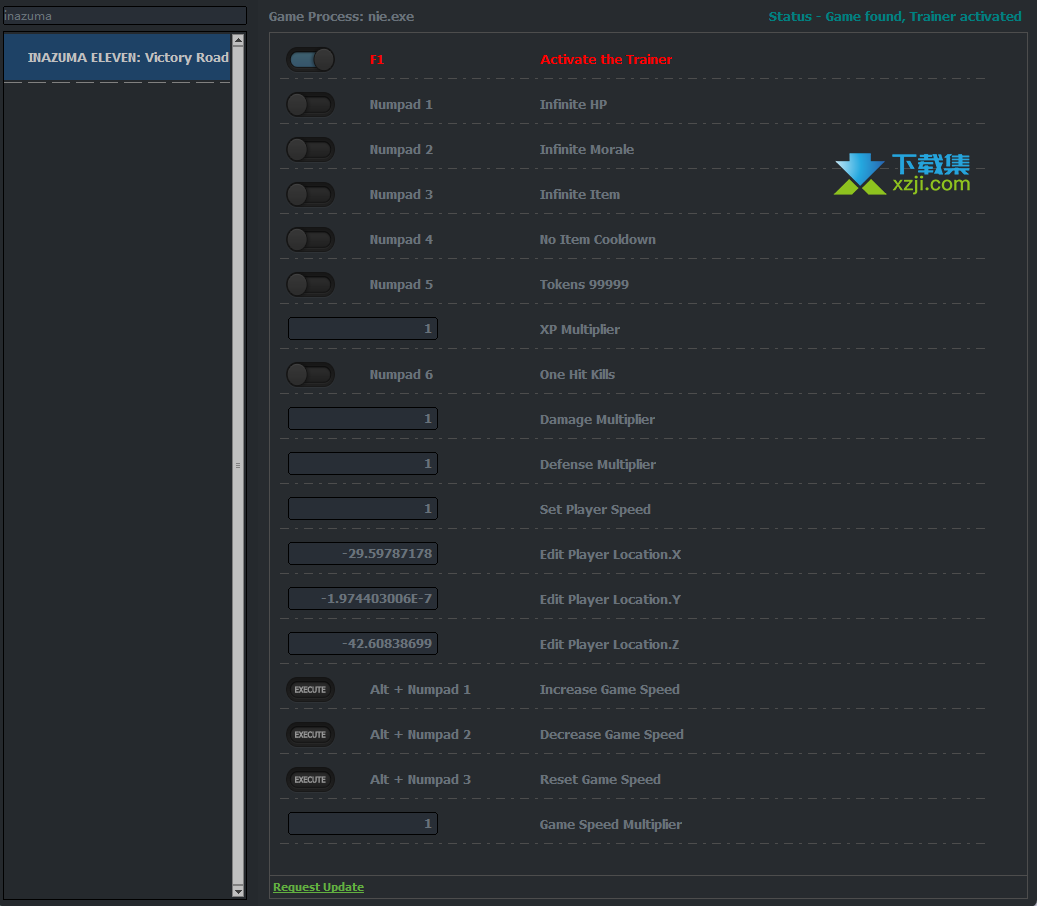Focus the Defense Multiplier input

[362, 464]
